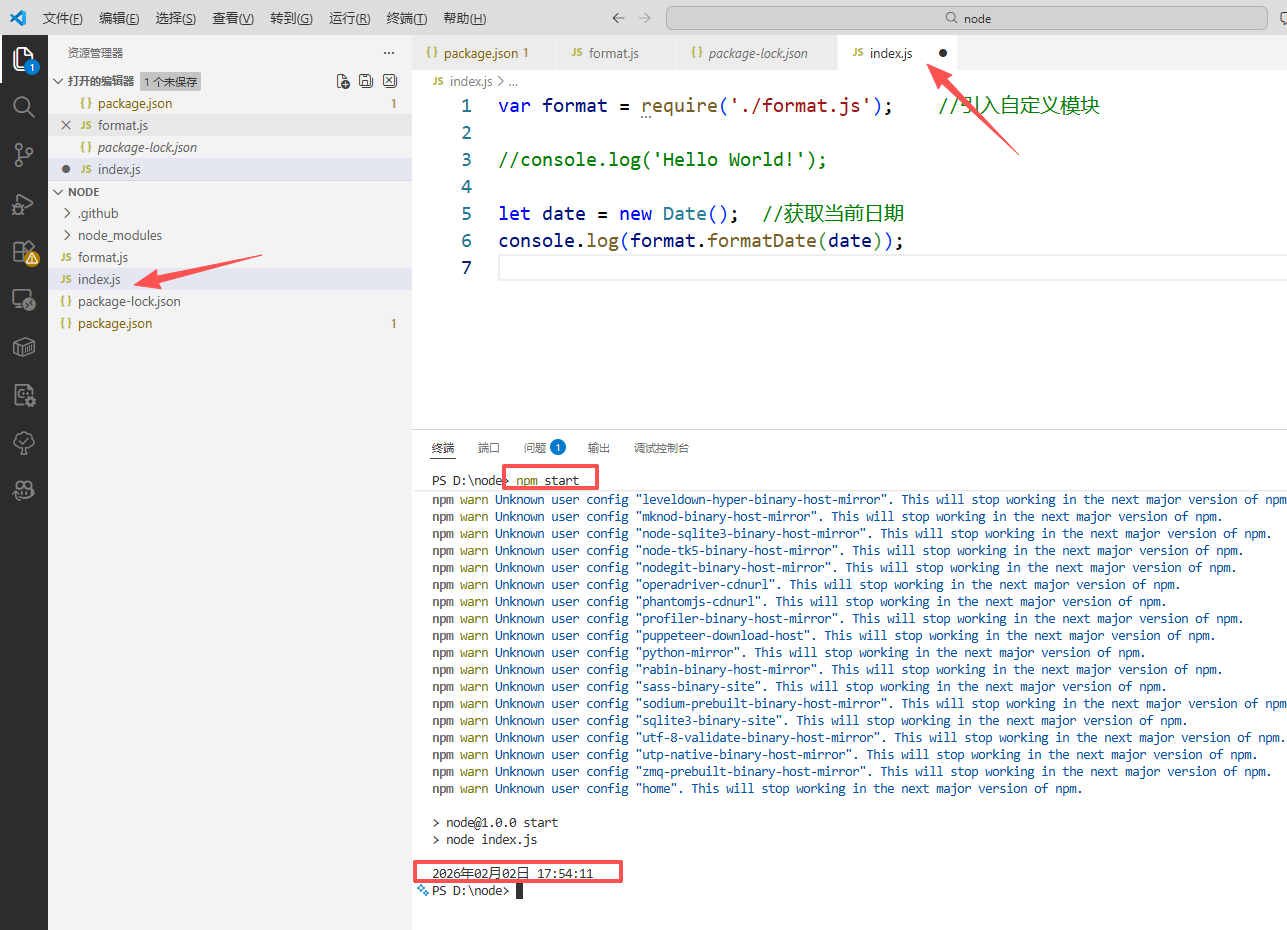
Task: Open the 终端(T) menu
Action: coord(406,18)
